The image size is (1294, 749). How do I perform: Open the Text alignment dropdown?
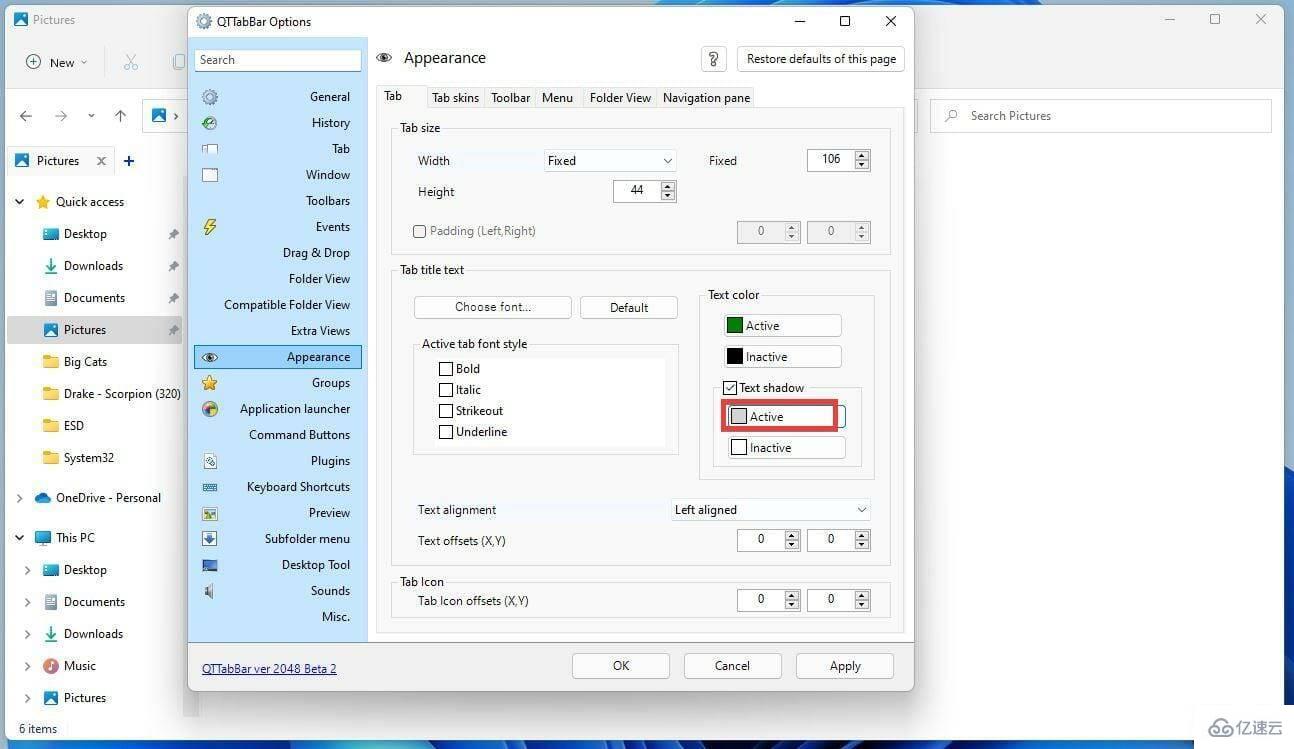point(771,510)
